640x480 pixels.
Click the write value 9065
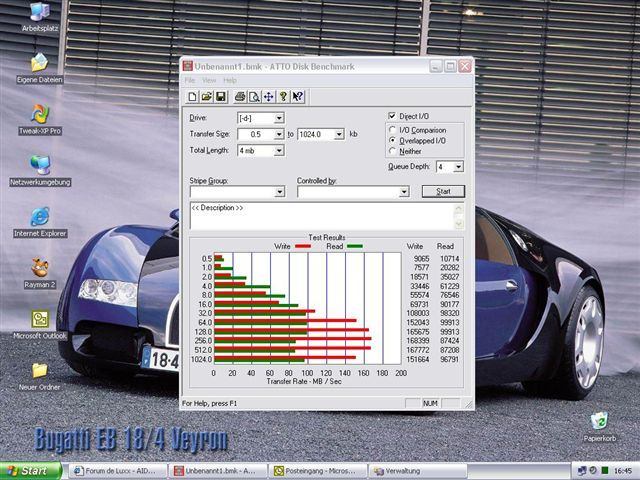(421, 259)
